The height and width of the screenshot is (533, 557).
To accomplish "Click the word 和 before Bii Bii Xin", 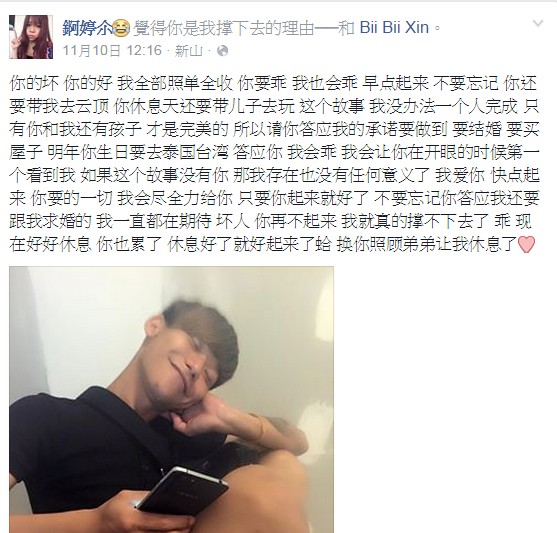I will 346,28.
